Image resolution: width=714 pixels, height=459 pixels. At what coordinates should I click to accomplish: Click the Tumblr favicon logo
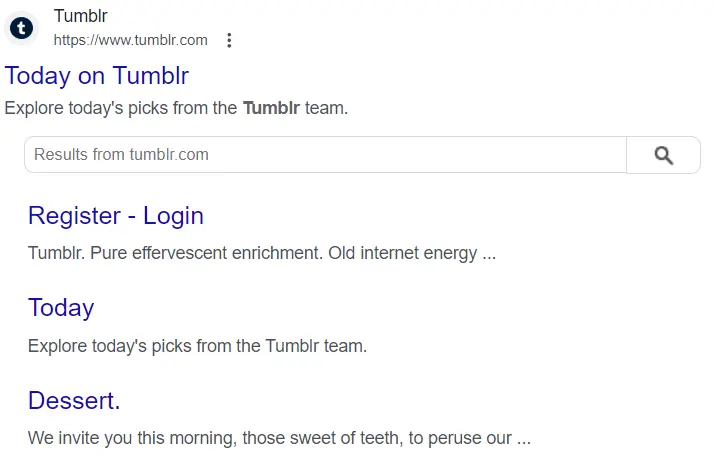(x=21, y=27)
